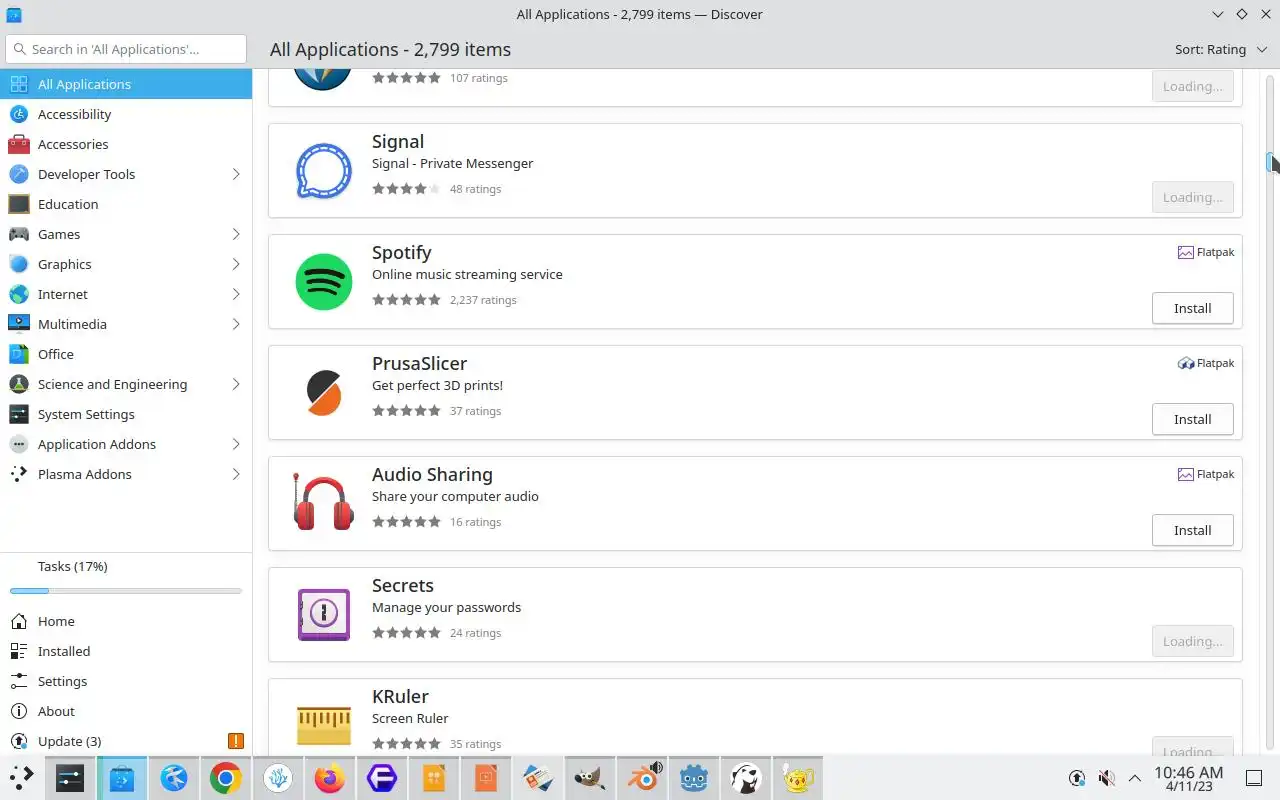The height and width of the screenshot is (800, 1280).
Task: Install PrusaSlicer
Action: [x=1192, y=419]
